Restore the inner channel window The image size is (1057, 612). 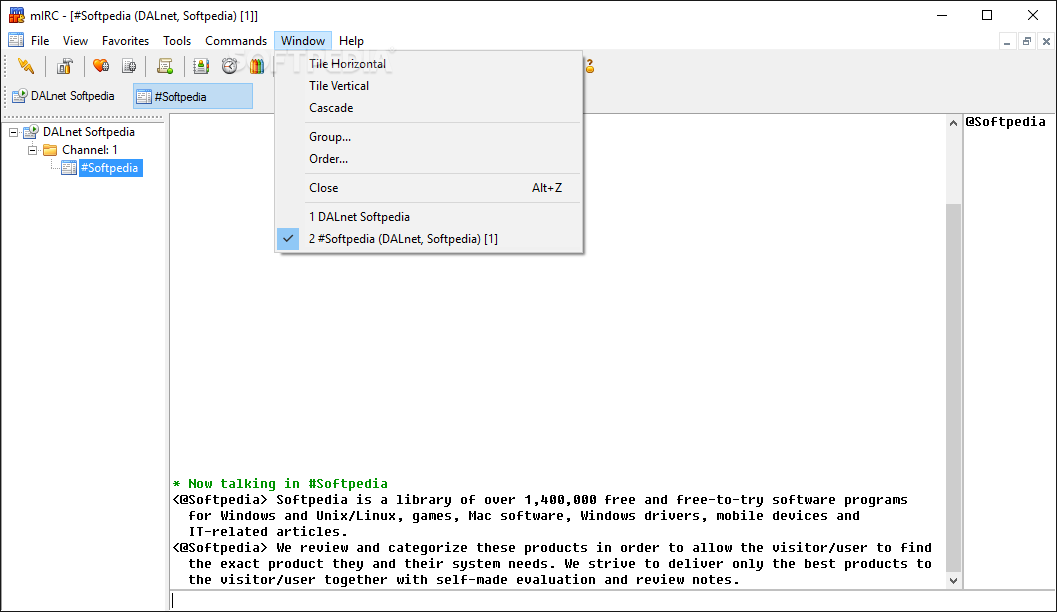coord(1027,42)
